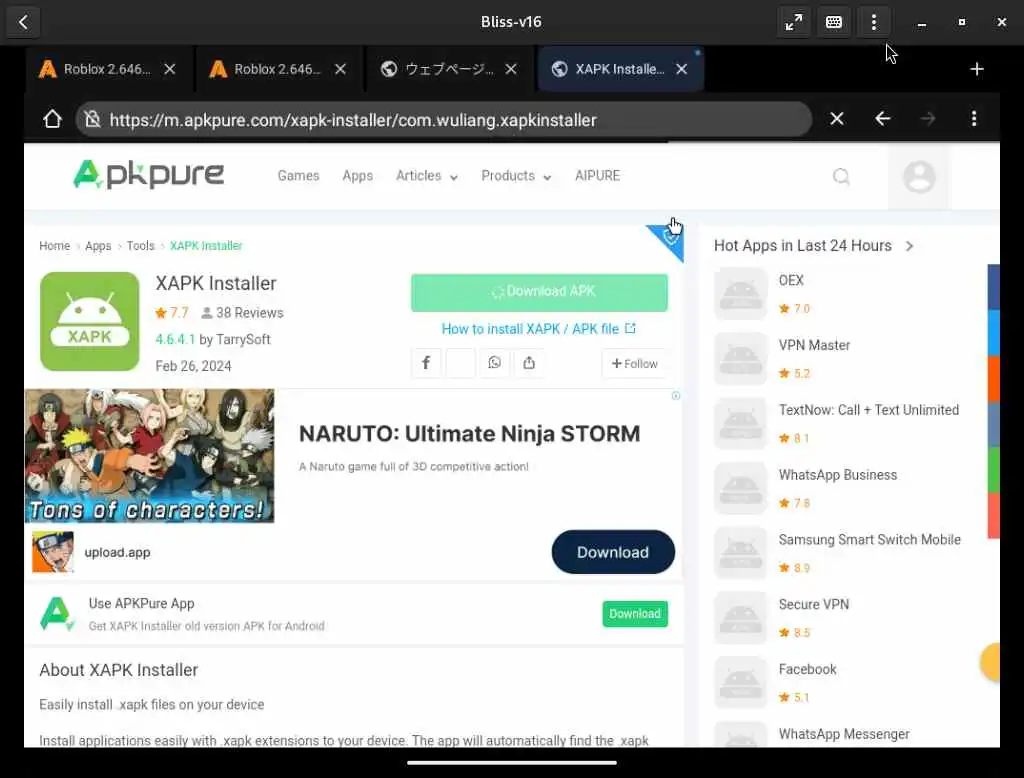Click the APKPure logo

(148, 175)
